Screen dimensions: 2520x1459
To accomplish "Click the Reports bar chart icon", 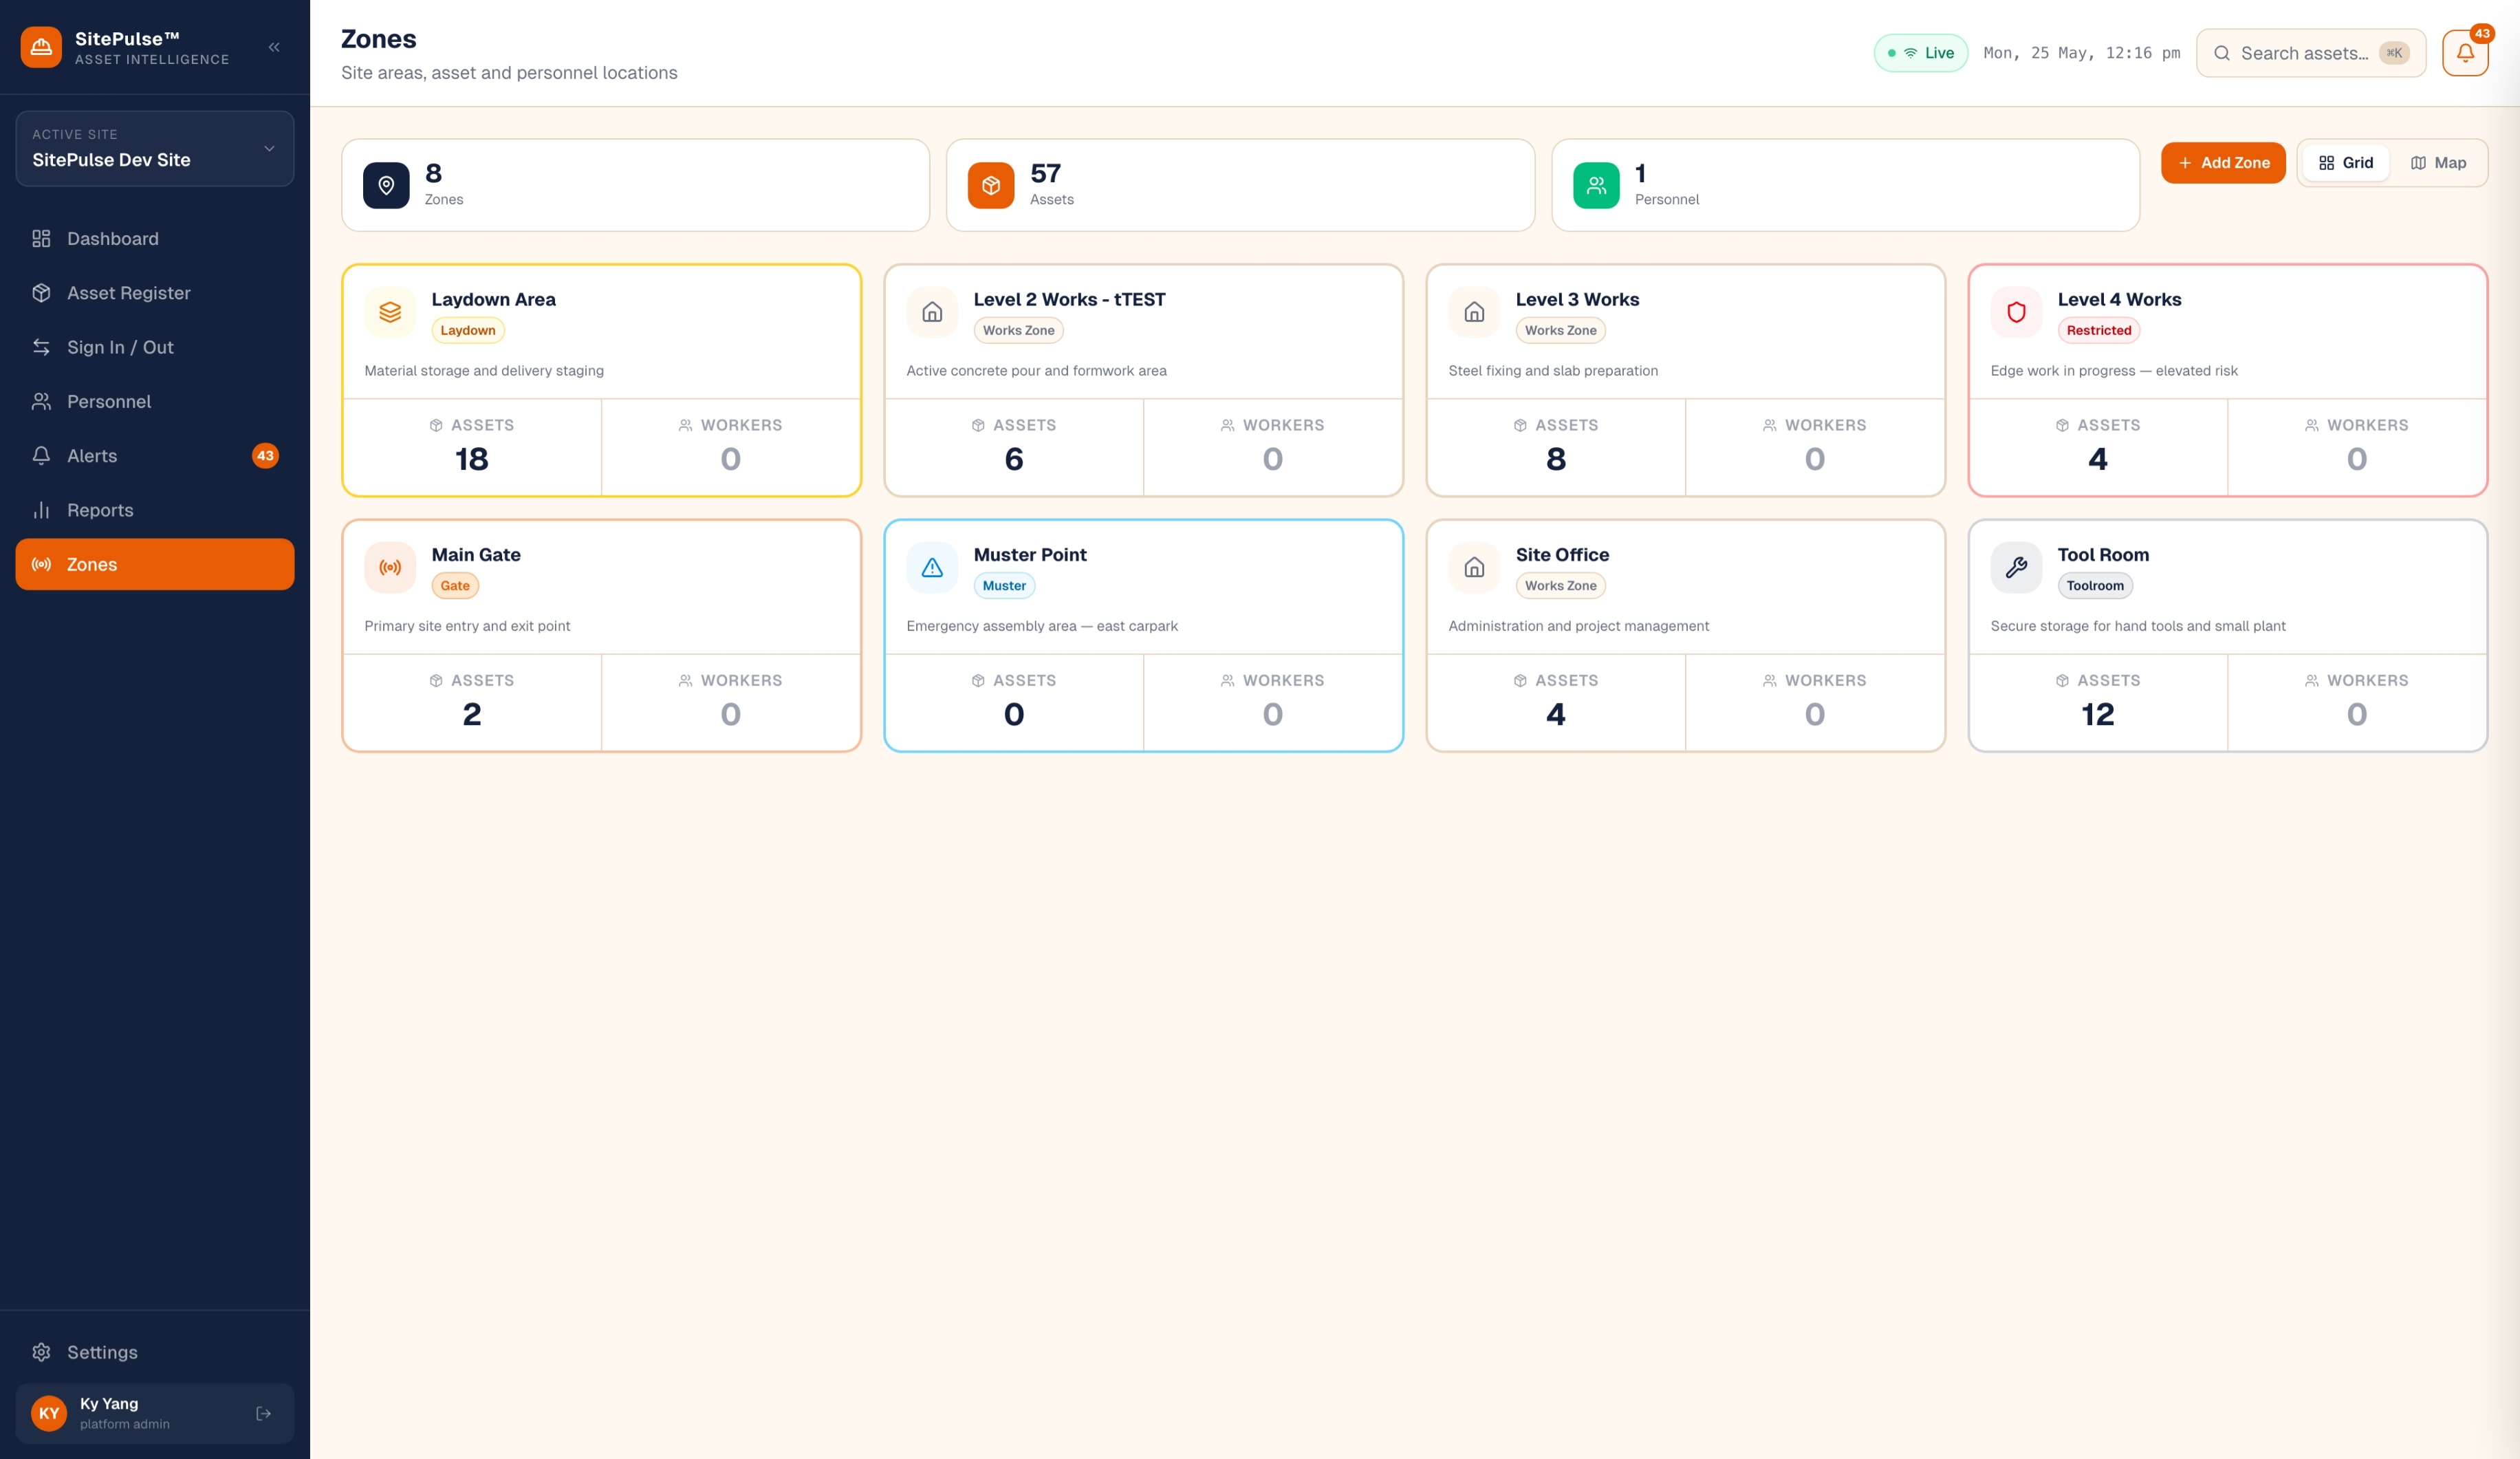I will pos(41,510).
